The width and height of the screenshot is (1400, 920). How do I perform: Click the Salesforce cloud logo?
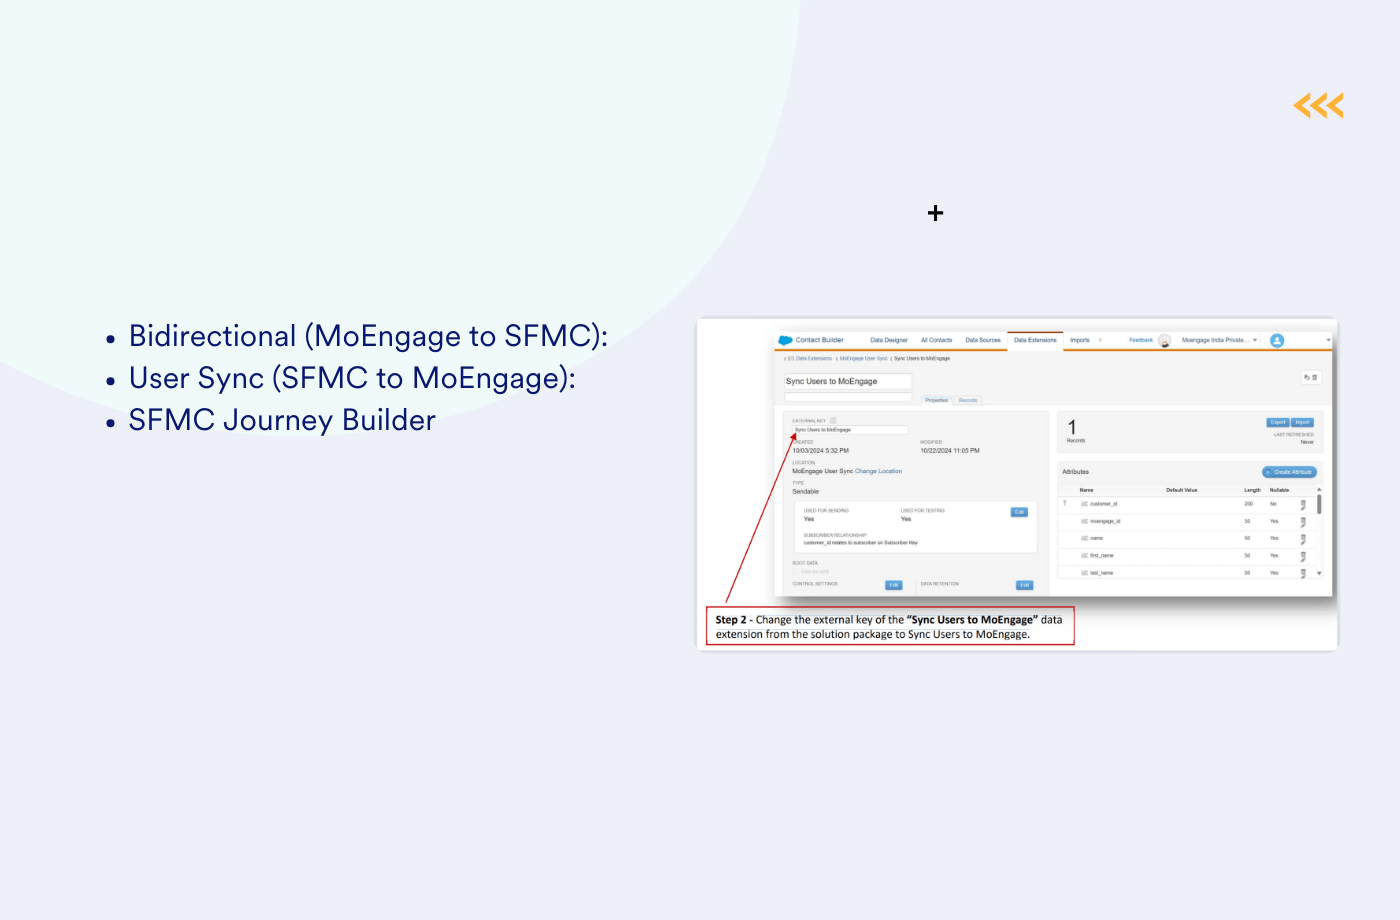click(785, 340)
